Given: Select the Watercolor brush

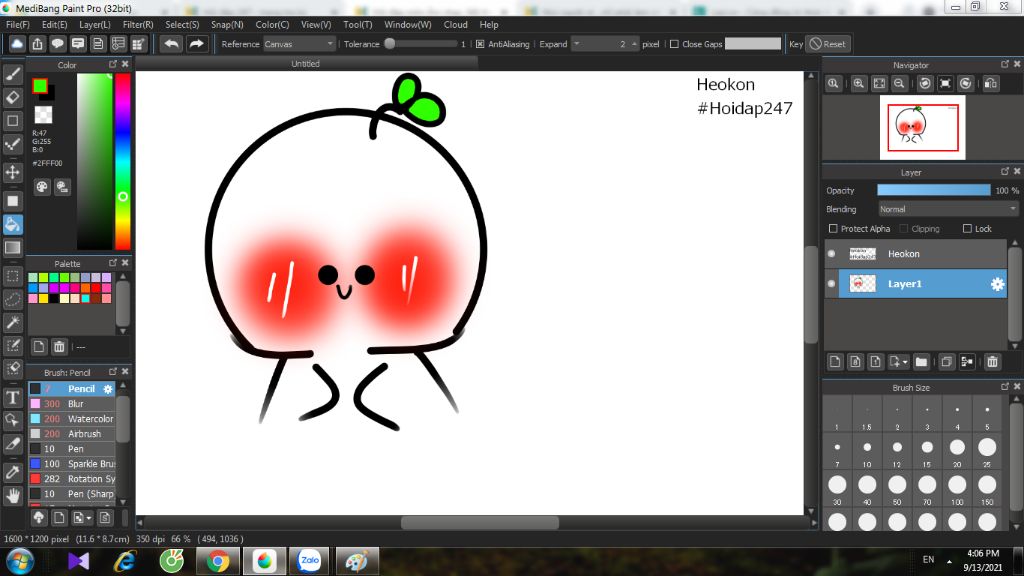Looking at the screenshot, I should [72, 419].
